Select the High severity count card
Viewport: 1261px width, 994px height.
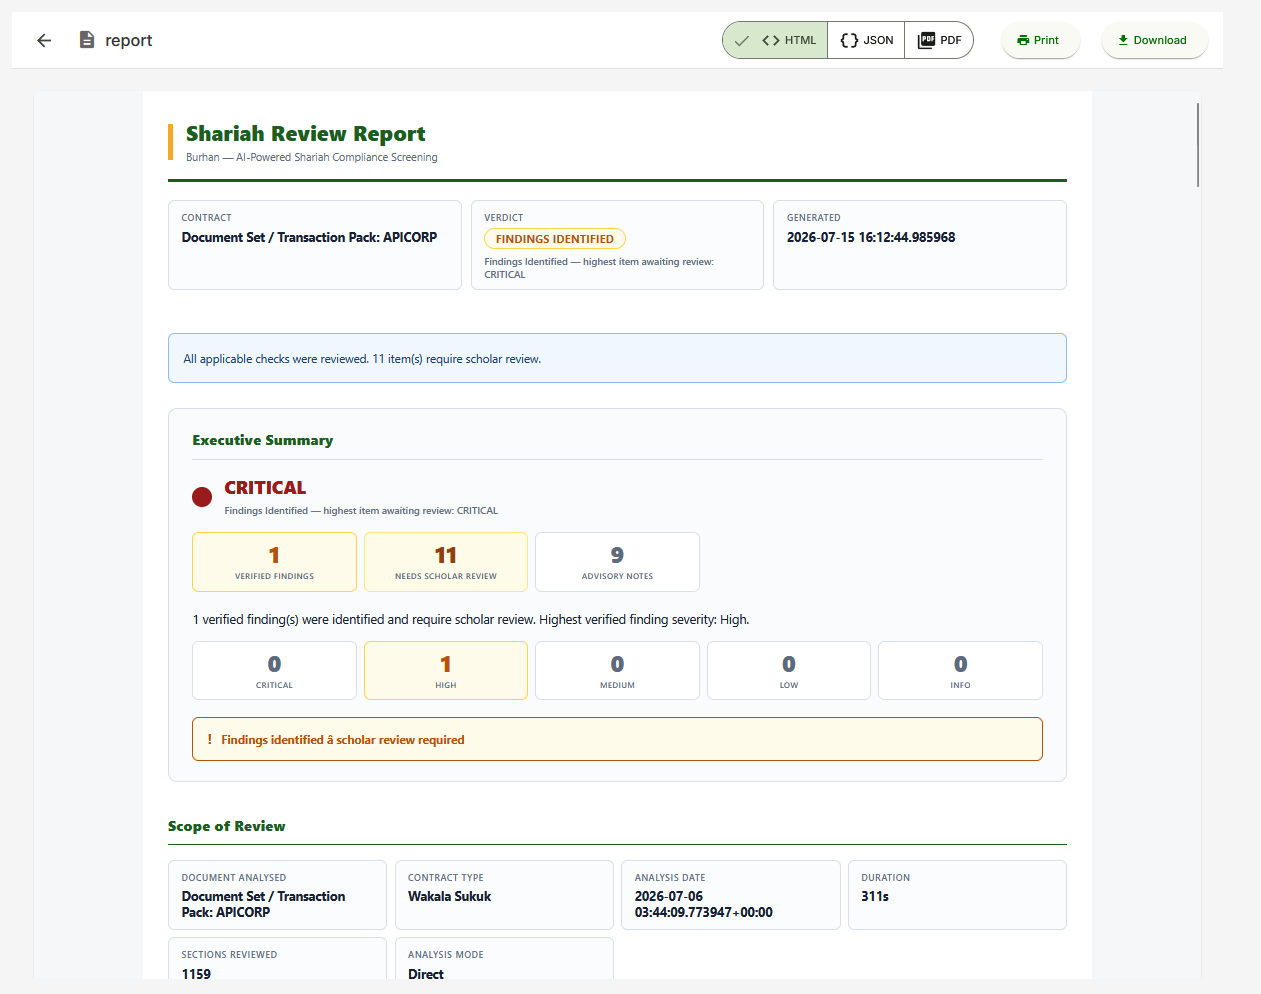(446, 670)
